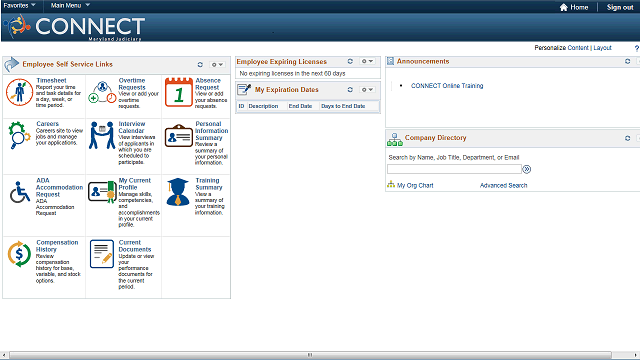This screenshot has width=640, height=360.
Task: Open the My Expiration Dates settings dropdown
Action: click(367, 89)
